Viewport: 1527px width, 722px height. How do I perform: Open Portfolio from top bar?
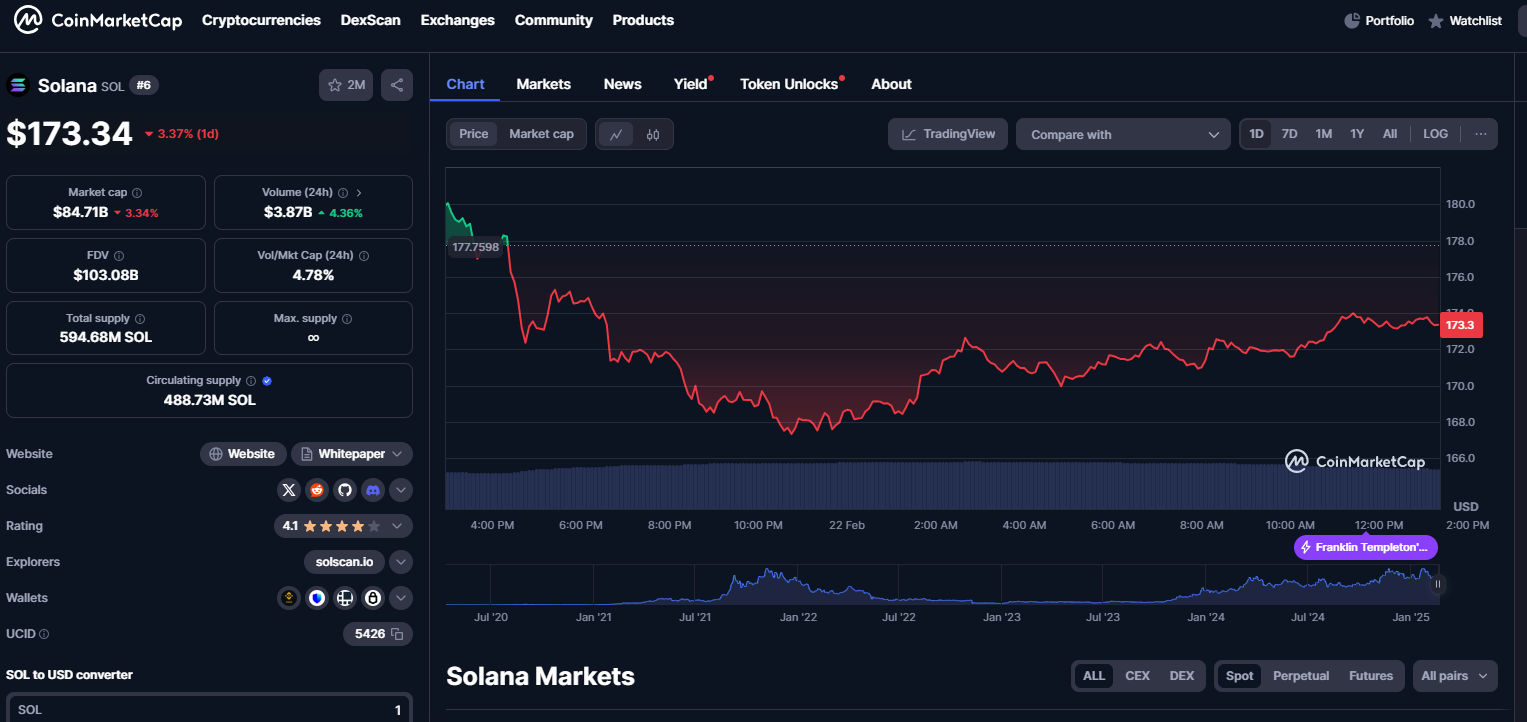(1379, 20)
